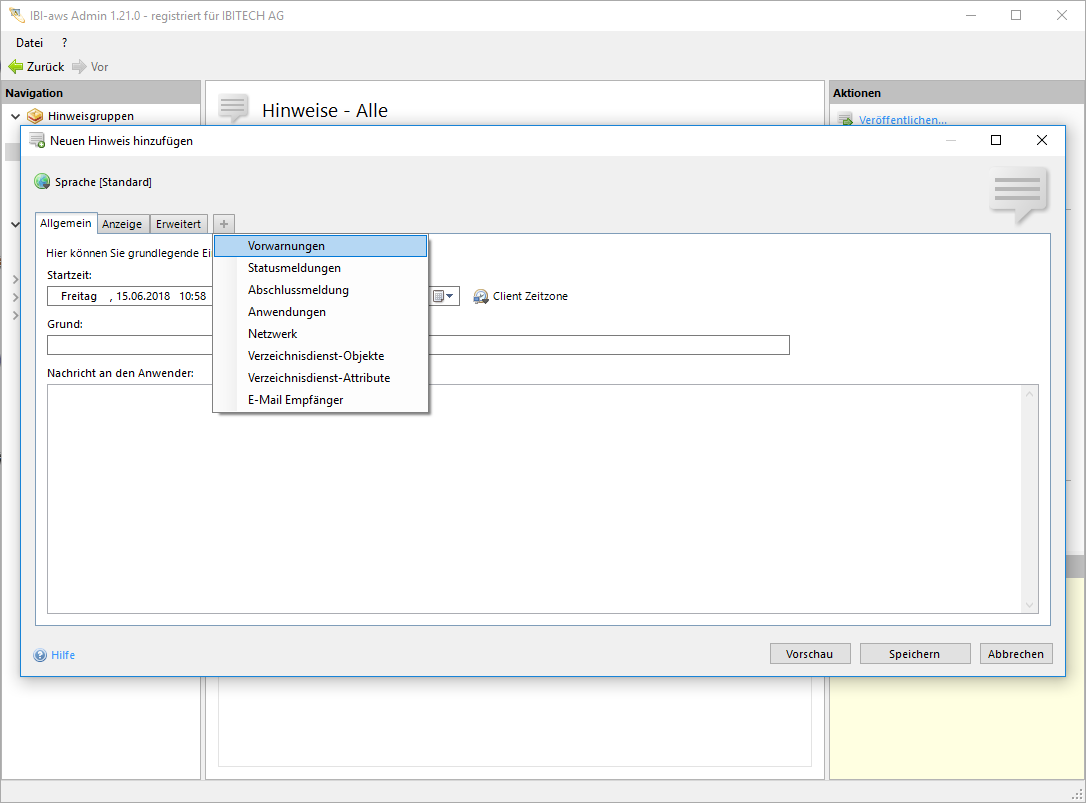Open the Startzeit calendar picker
Viewport: 1086px width, 803px height.
pyautogui.click(x=443, y=297)
